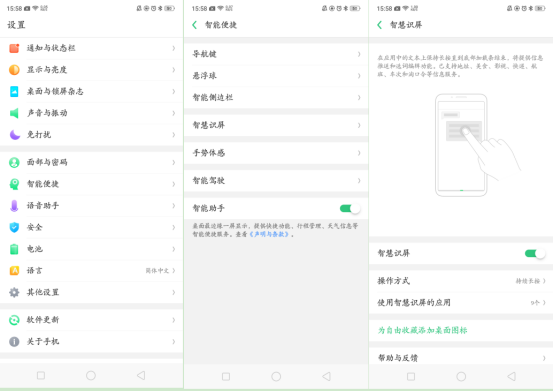The height and width of the screenshot is (391, 554).
Task: Tap the green speaker 声音与振动 icon
Action: click(14, 113)
